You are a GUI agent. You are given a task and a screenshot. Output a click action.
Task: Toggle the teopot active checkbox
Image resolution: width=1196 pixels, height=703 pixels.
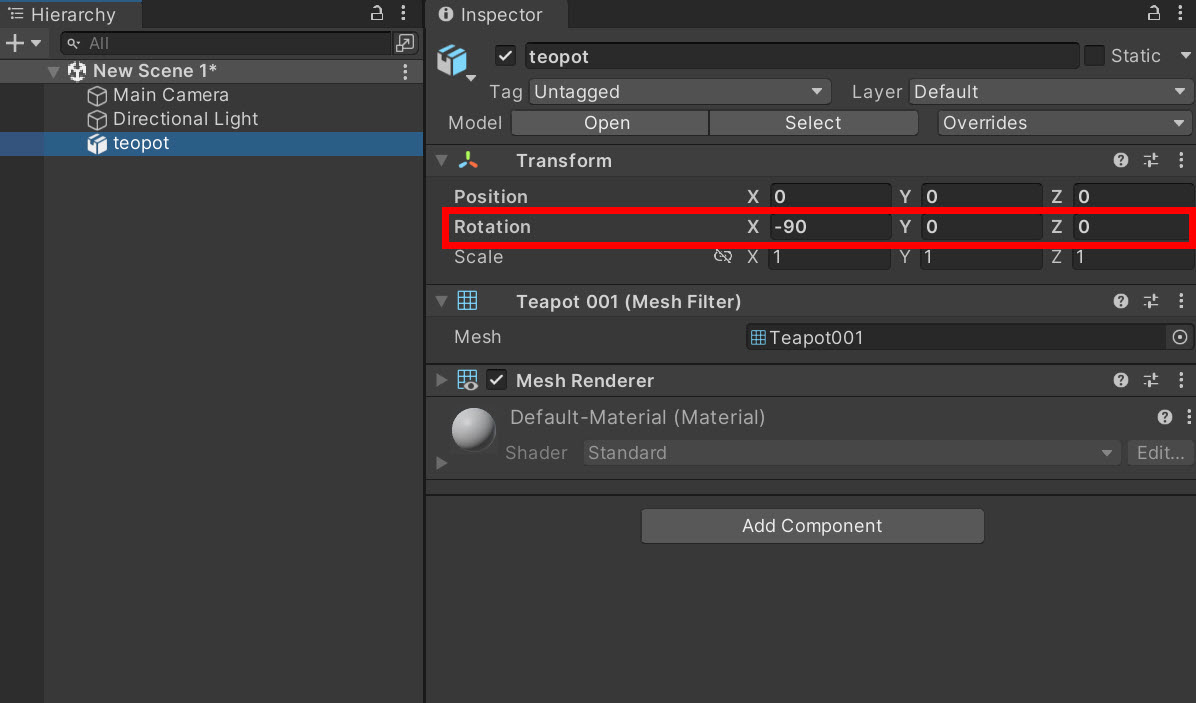[505, 56]
